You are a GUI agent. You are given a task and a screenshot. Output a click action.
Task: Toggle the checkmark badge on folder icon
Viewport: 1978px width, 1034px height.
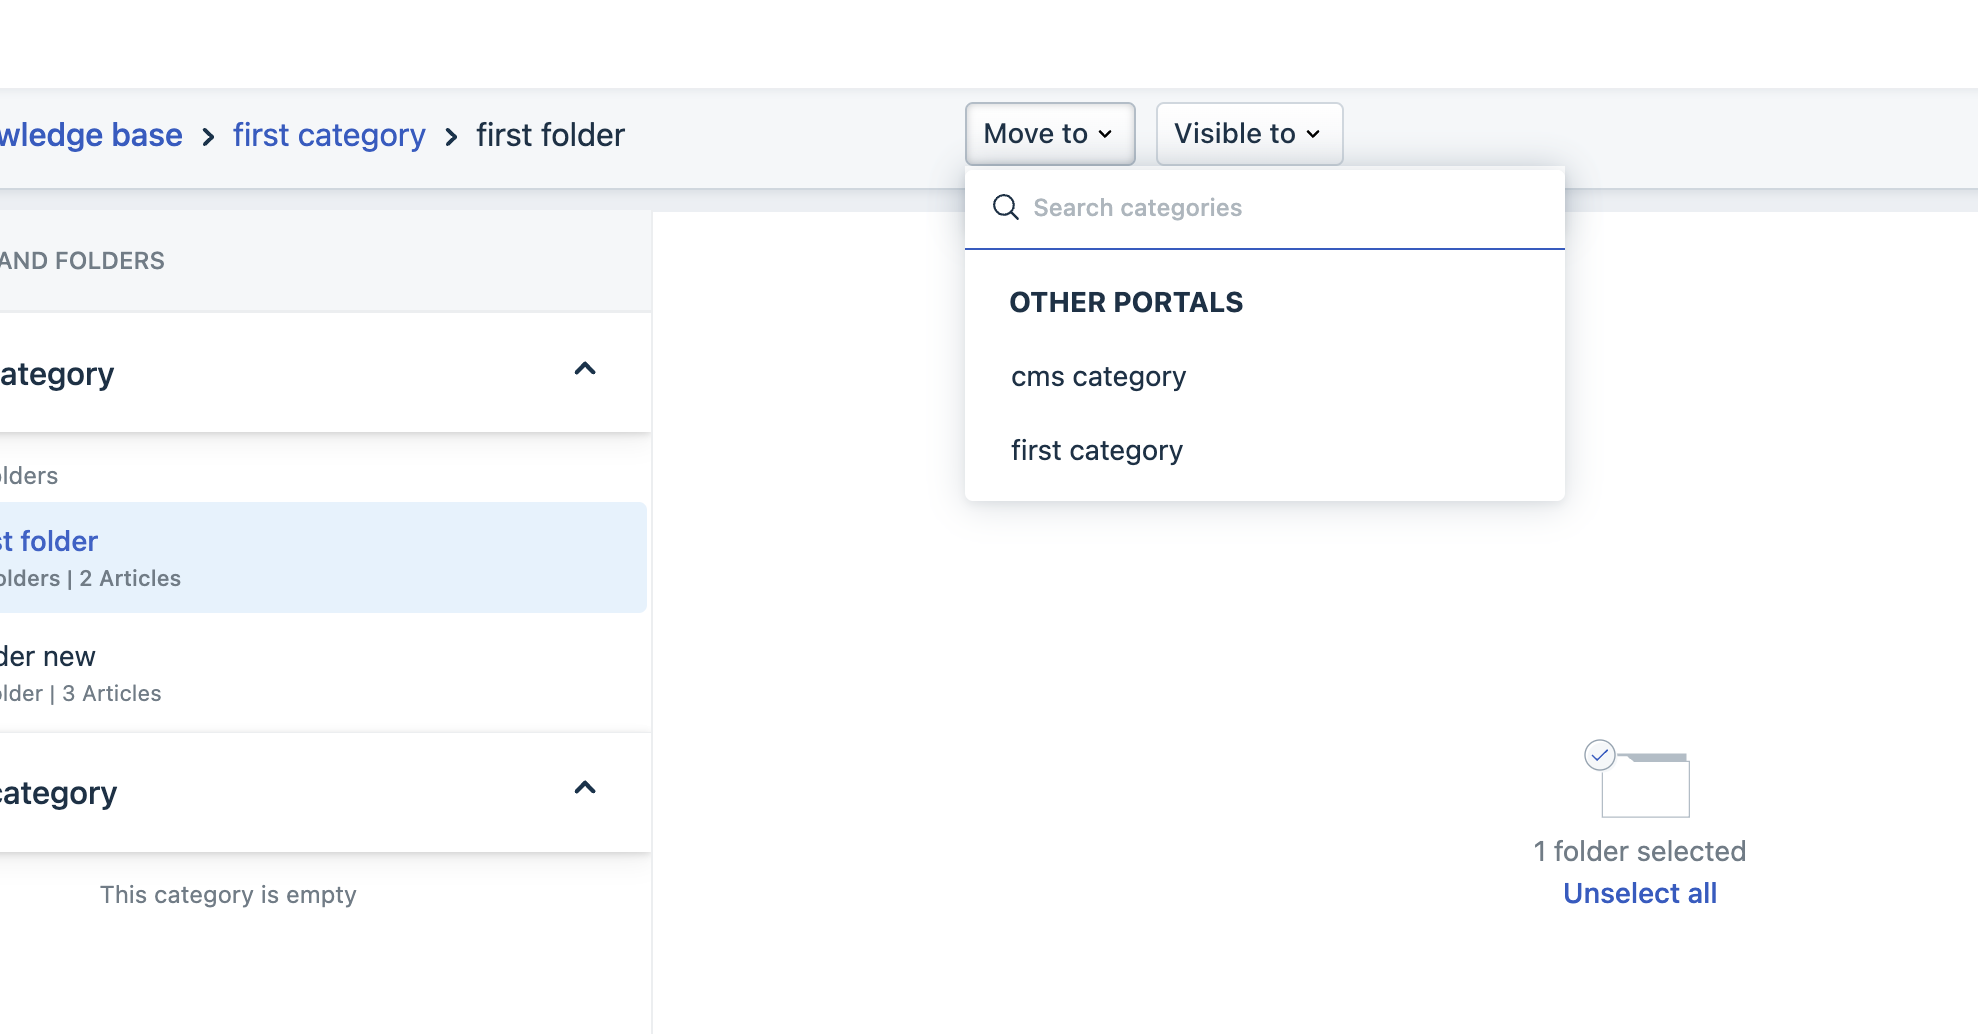point(1600,755)
